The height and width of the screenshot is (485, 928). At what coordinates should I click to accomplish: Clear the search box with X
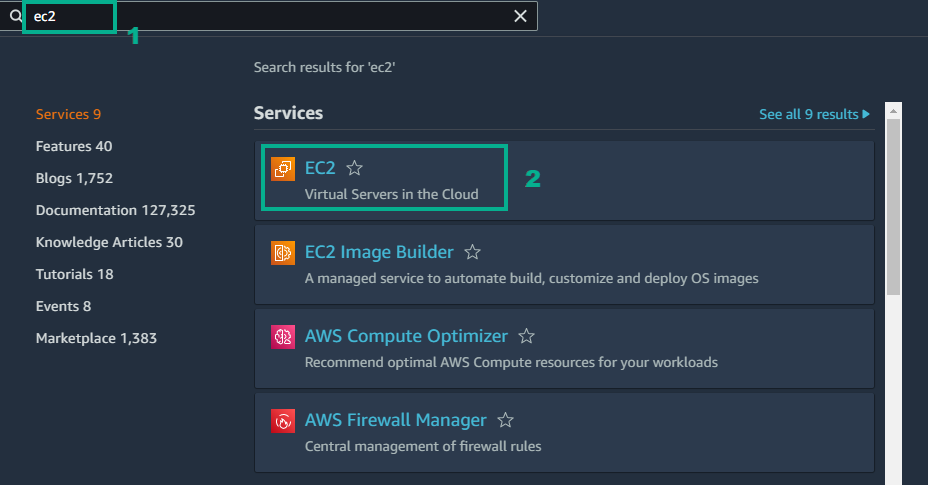coord(520,16)
